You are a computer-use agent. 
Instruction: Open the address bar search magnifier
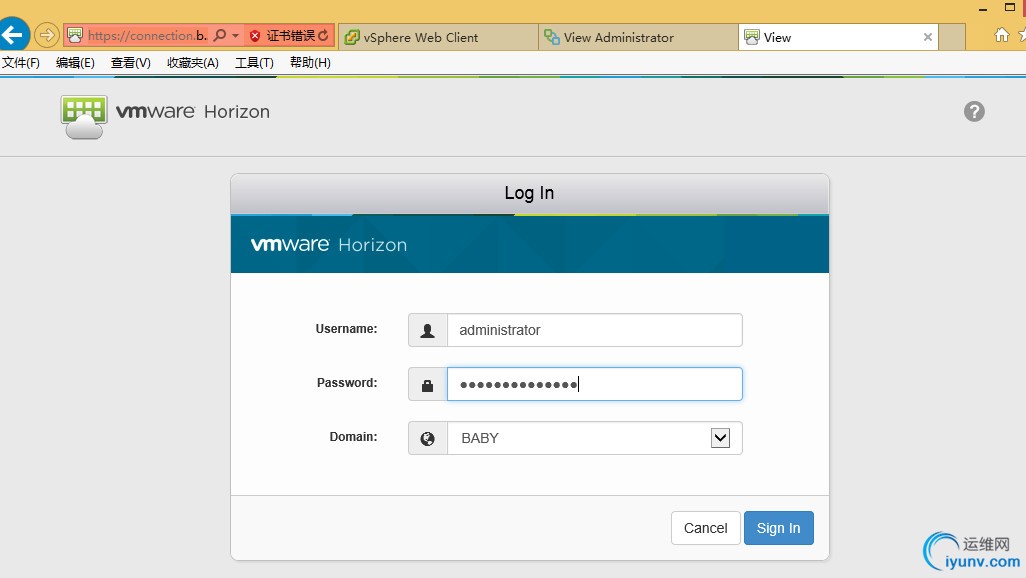(x=221, y=35)
